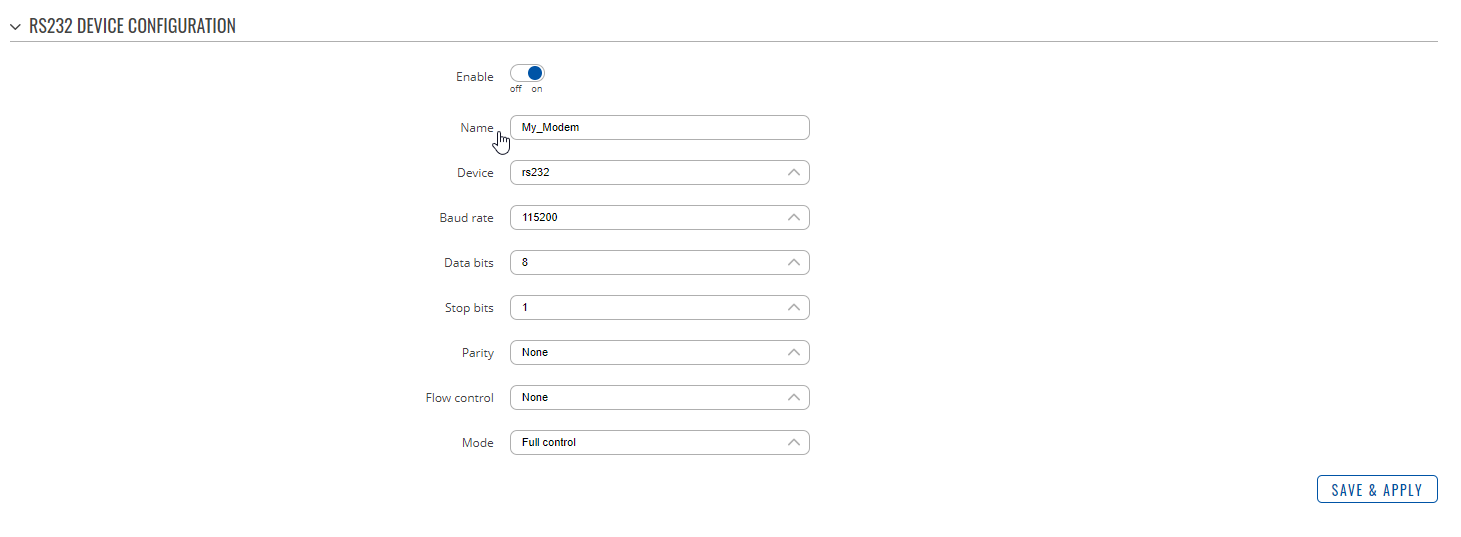Click the Parity label
The image size is (1461, 537).
[x=478, y=353]
